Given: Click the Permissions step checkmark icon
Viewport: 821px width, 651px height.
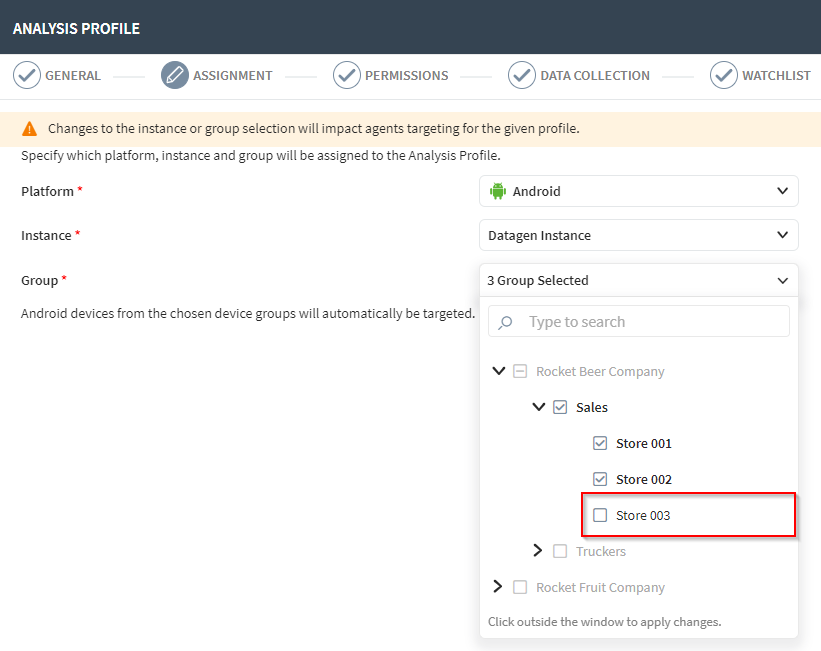Looking at the screenshot, I should click(x=347, y=75).
